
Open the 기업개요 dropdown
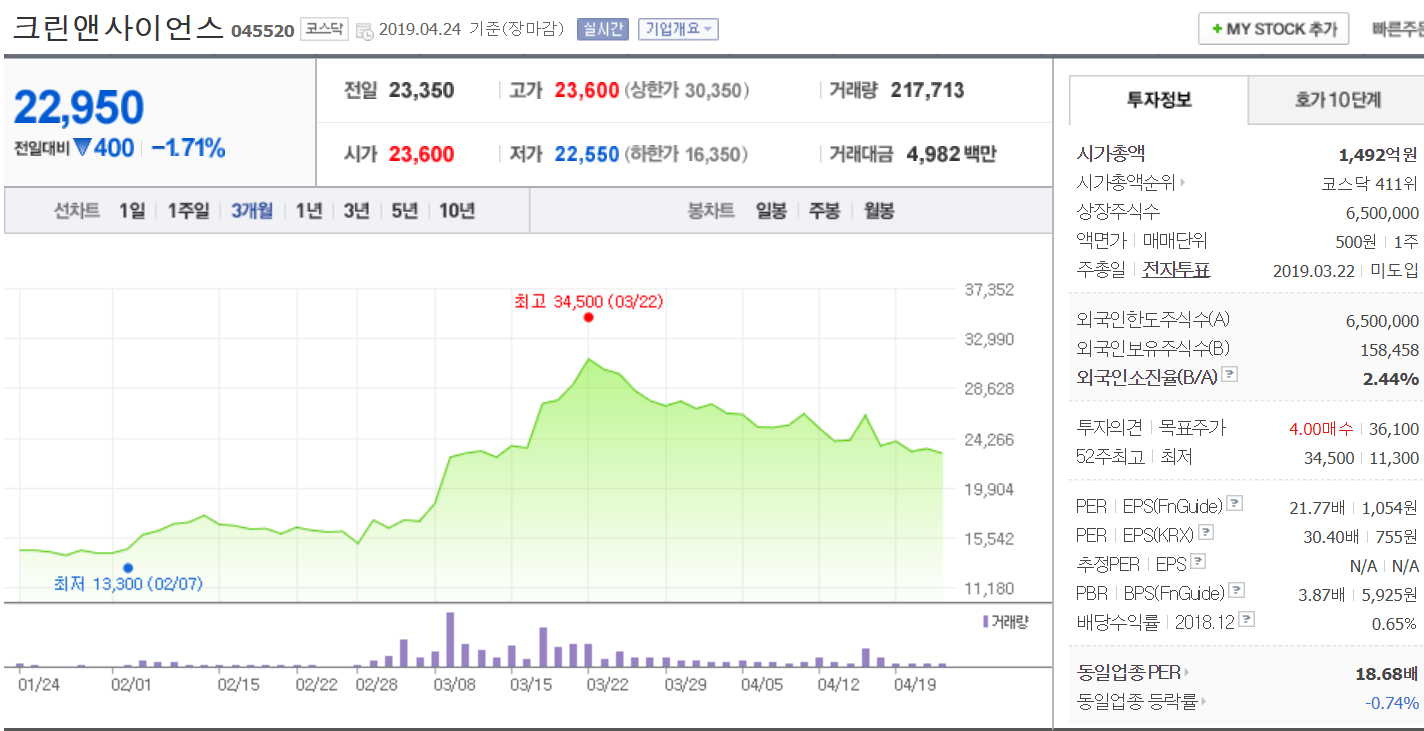tap(678, 29)
